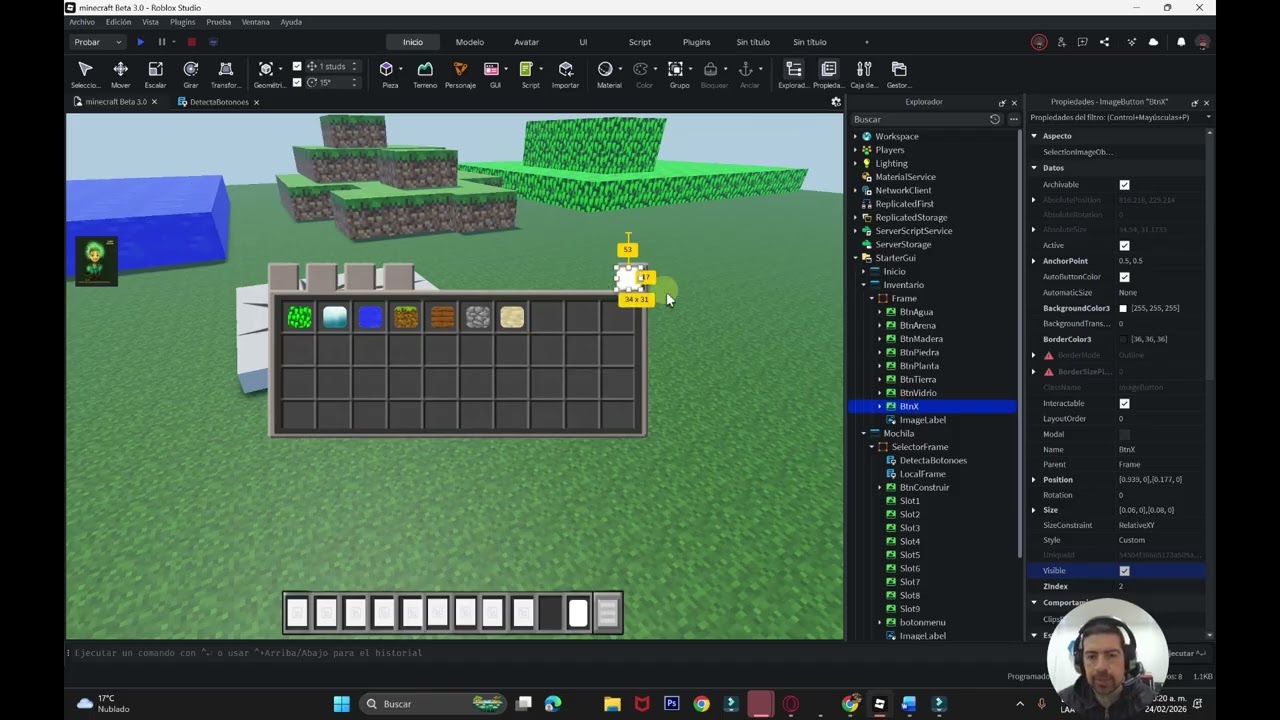1280x720 pixels.
Task: Toggle the Modal property checkbox
Action: pyautogui.click(x=1124, y=434)
